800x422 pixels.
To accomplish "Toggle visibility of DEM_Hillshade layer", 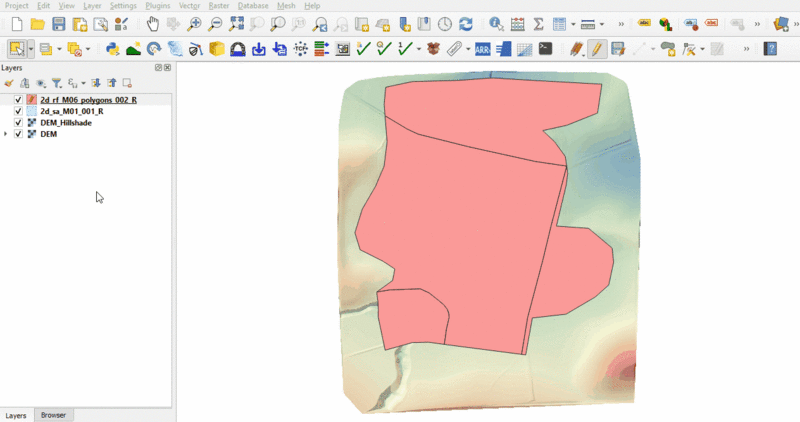I will (x=18, y=123).
